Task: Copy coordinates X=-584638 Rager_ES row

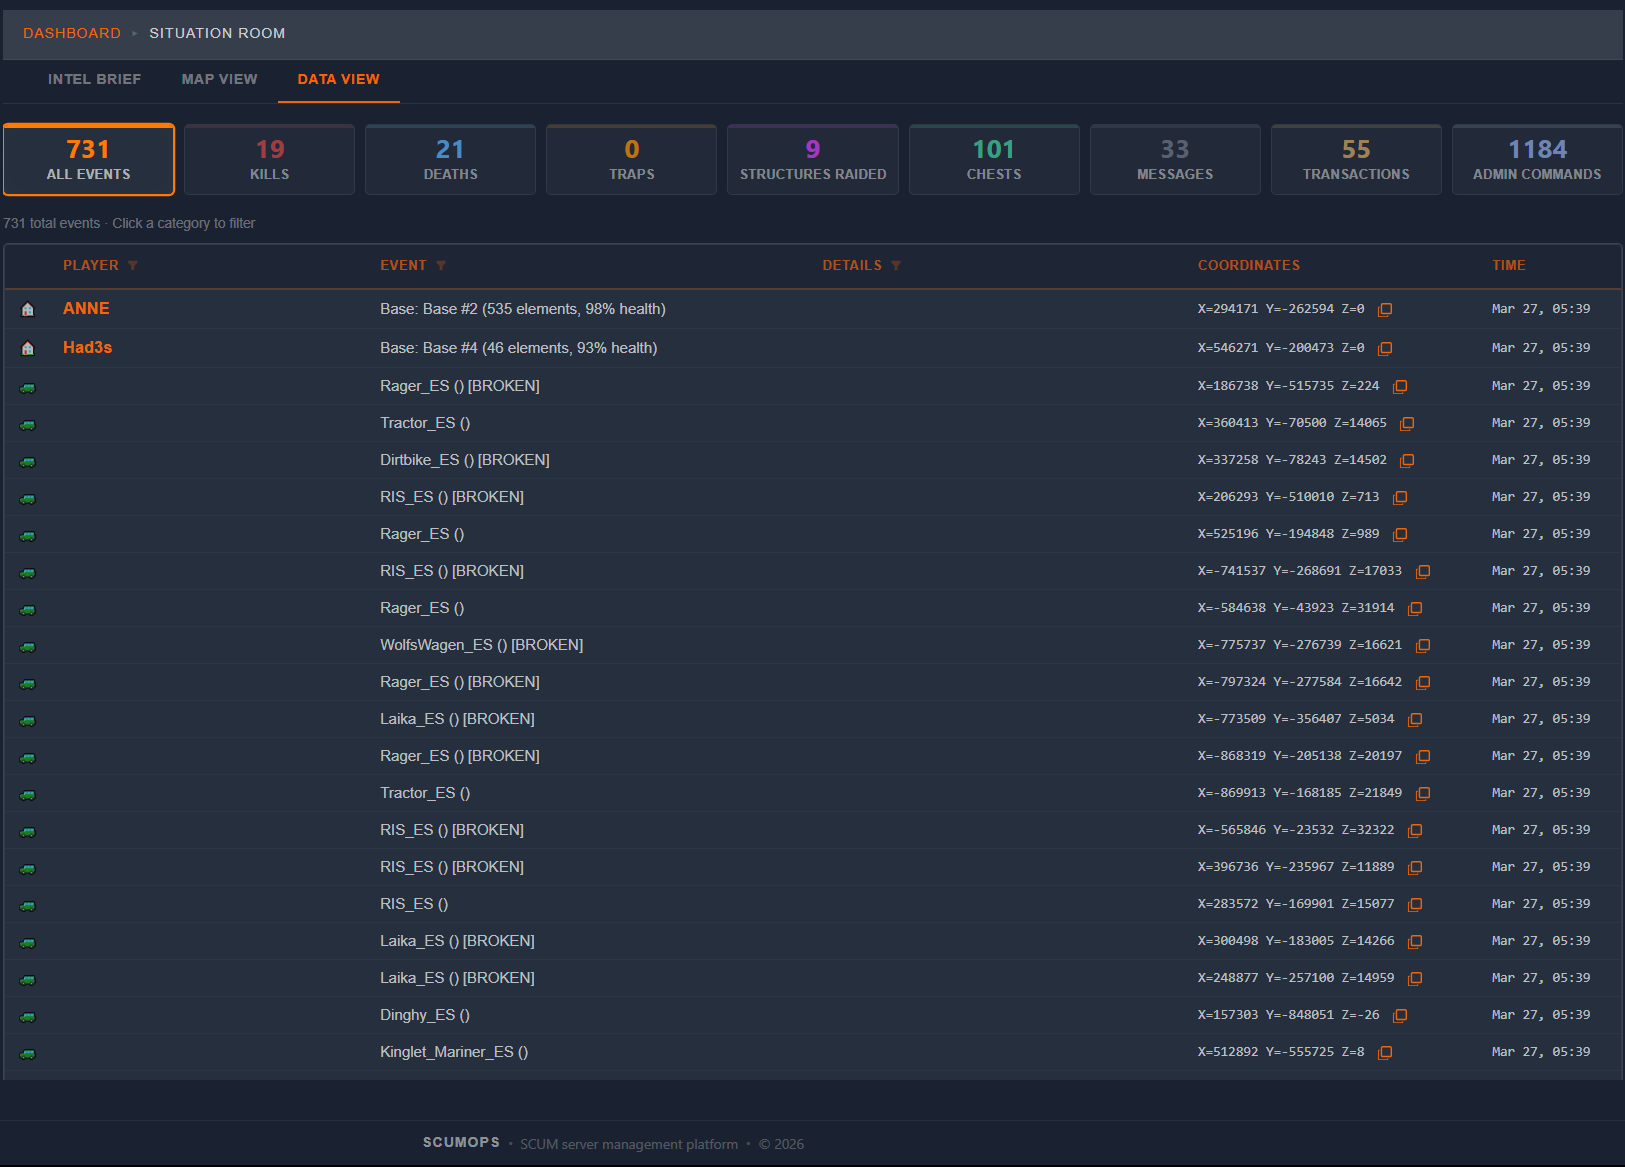Action: tap(1415, 609)
